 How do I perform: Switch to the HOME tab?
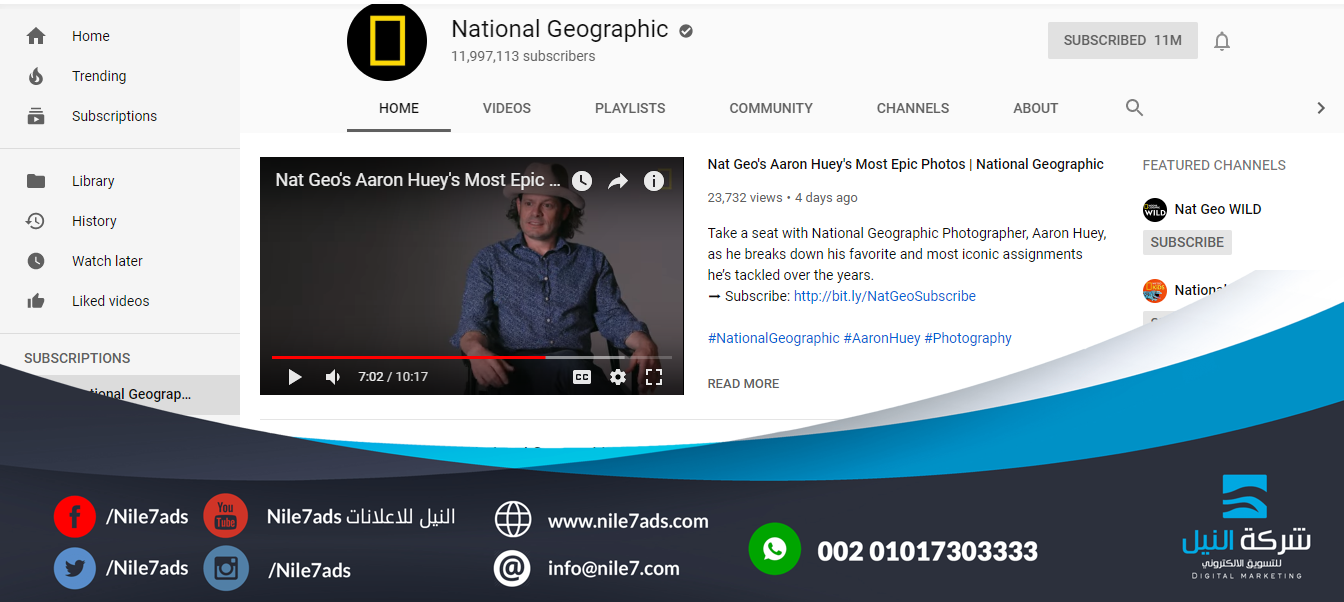(x=399, y=108)
